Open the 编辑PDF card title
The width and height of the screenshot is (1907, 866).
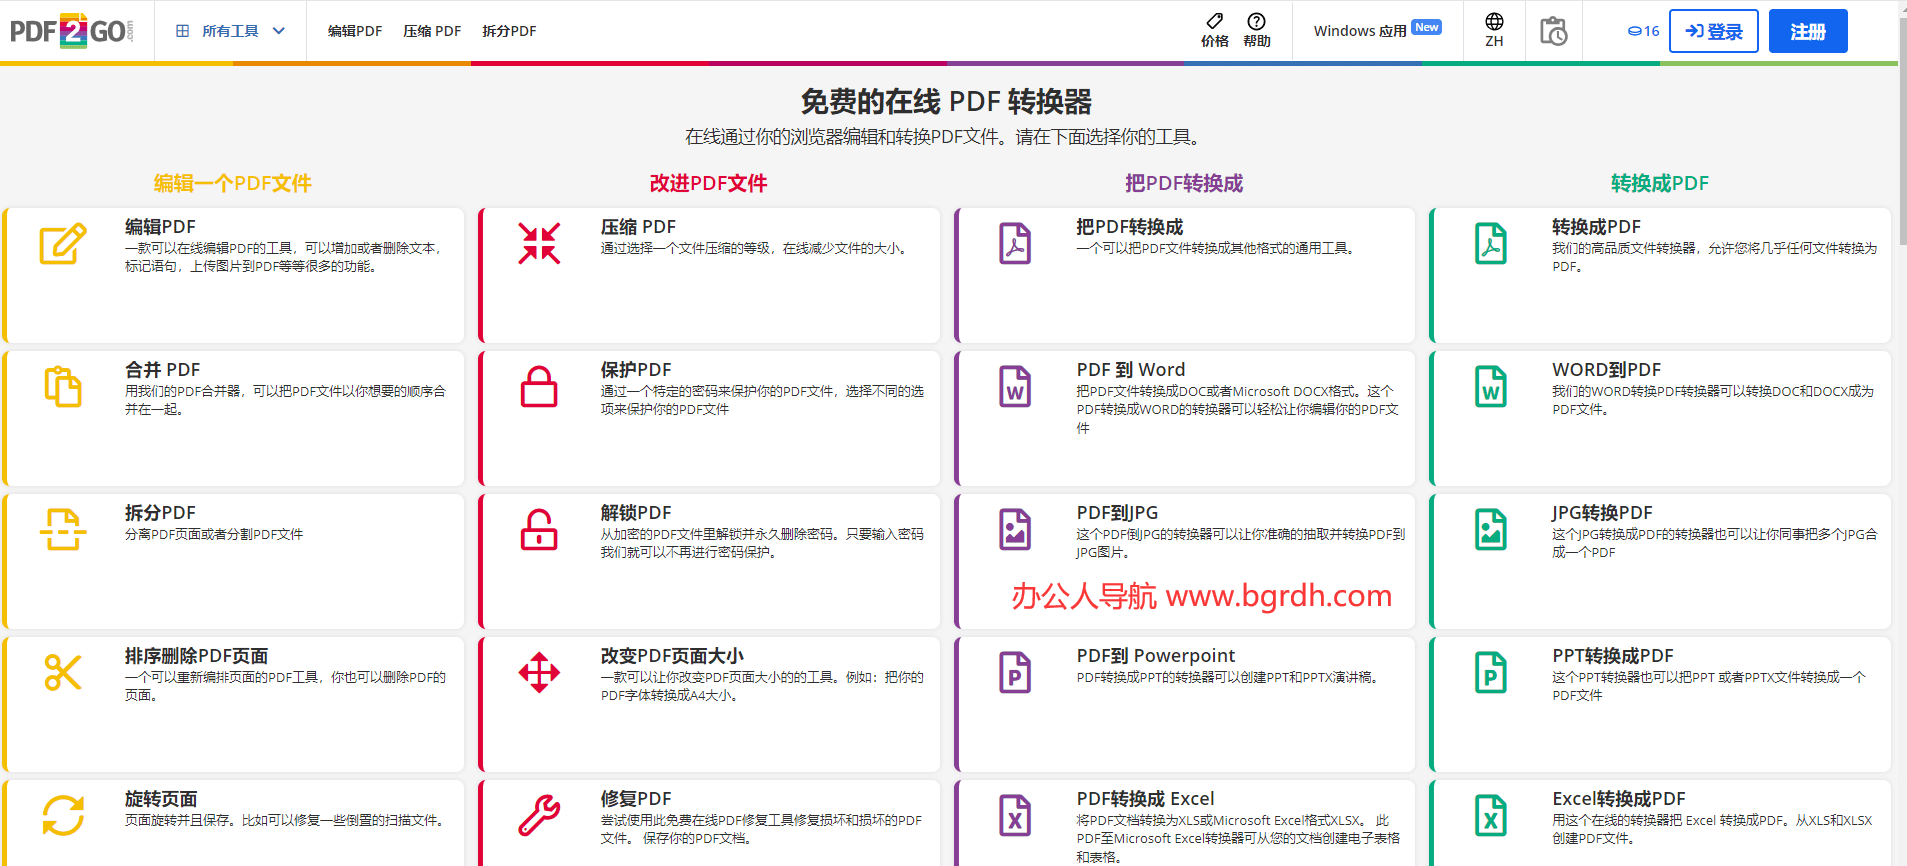point(160,227)
